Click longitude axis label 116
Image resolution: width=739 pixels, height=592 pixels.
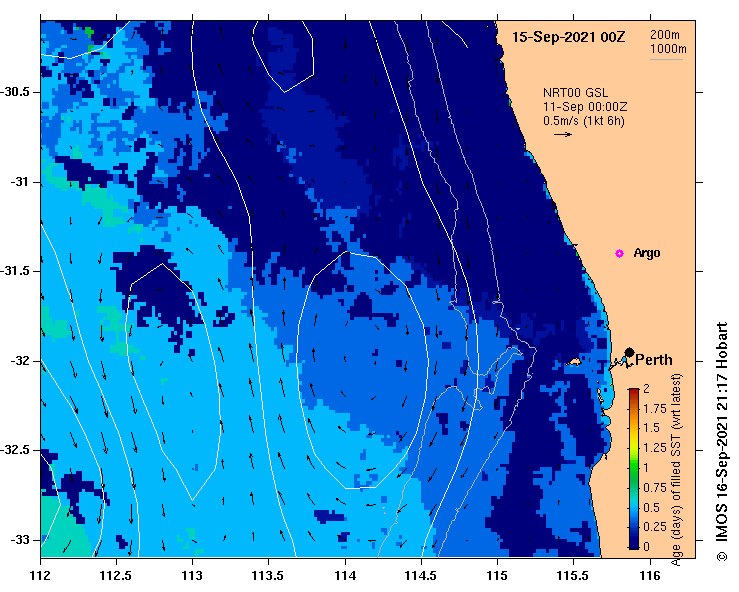650,576
